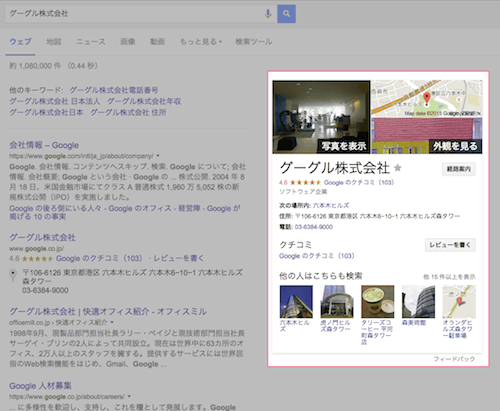Click the 森美術館 thumbnail
Viewport: 500px width, 411px height.
pyautogui.click(x=418, y=301)
